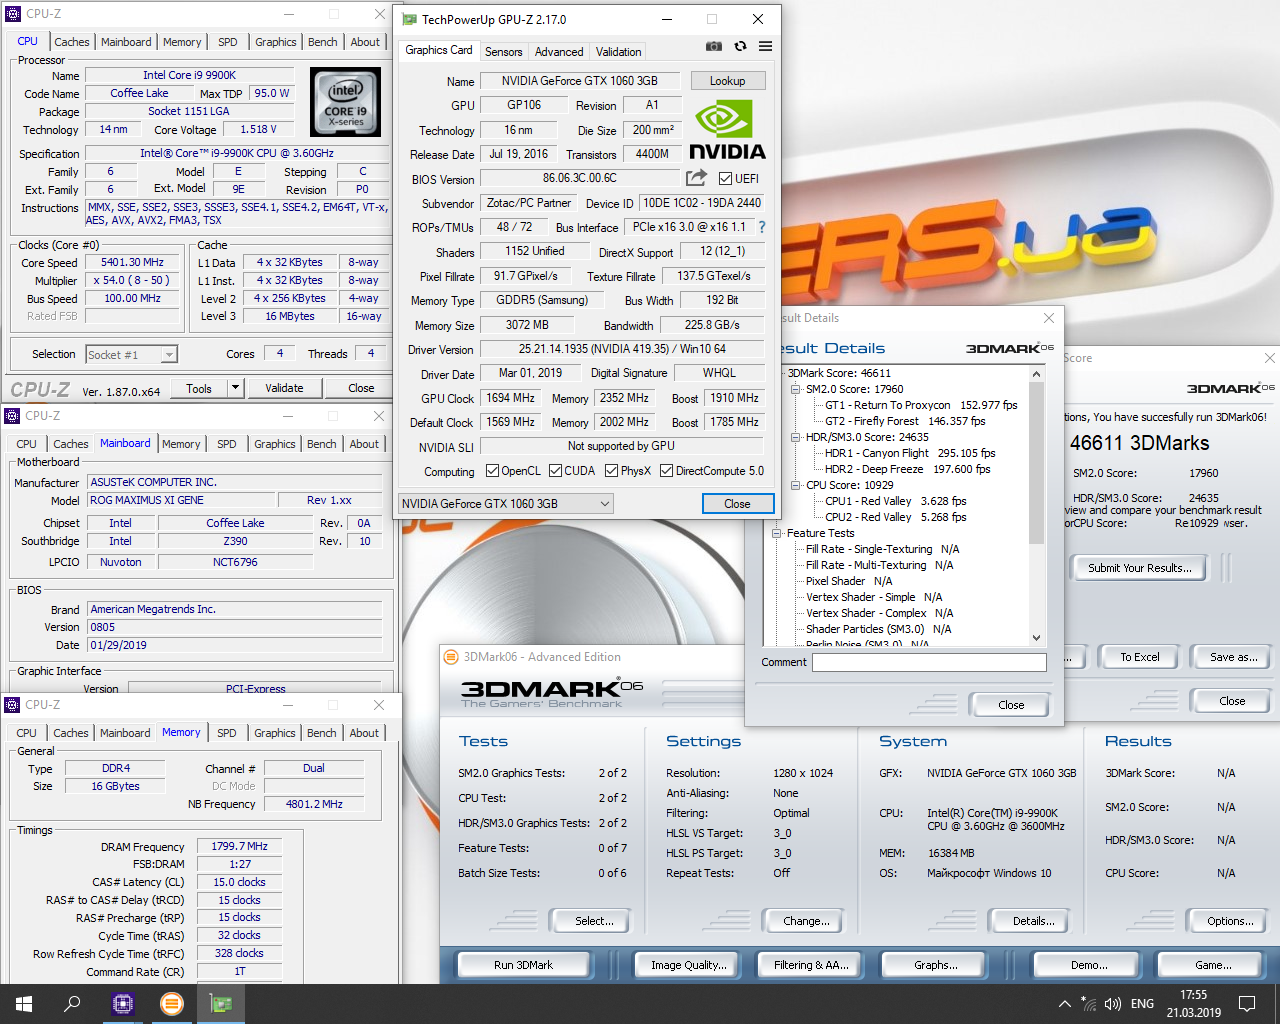The width and height of the screenshot is (1280, 1024).
Task: Toggle the PhysX checkbox
Action: [x=611, y=471]
